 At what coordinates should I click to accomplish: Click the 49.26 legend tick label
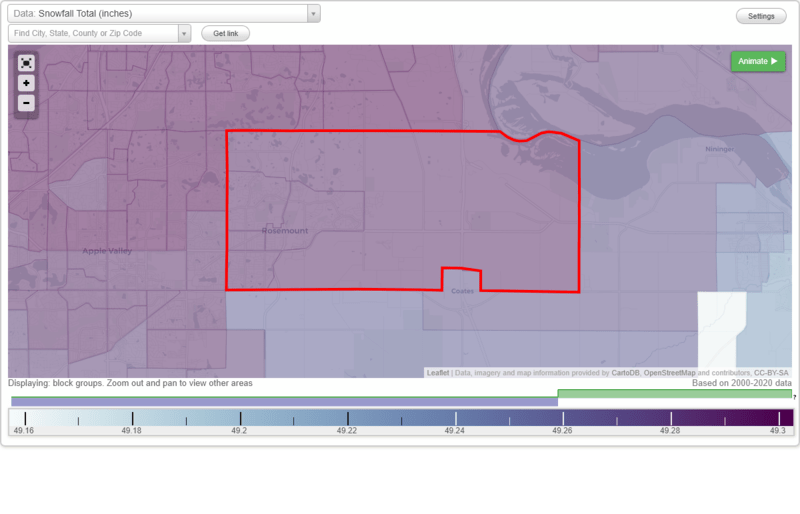point(562,431)
